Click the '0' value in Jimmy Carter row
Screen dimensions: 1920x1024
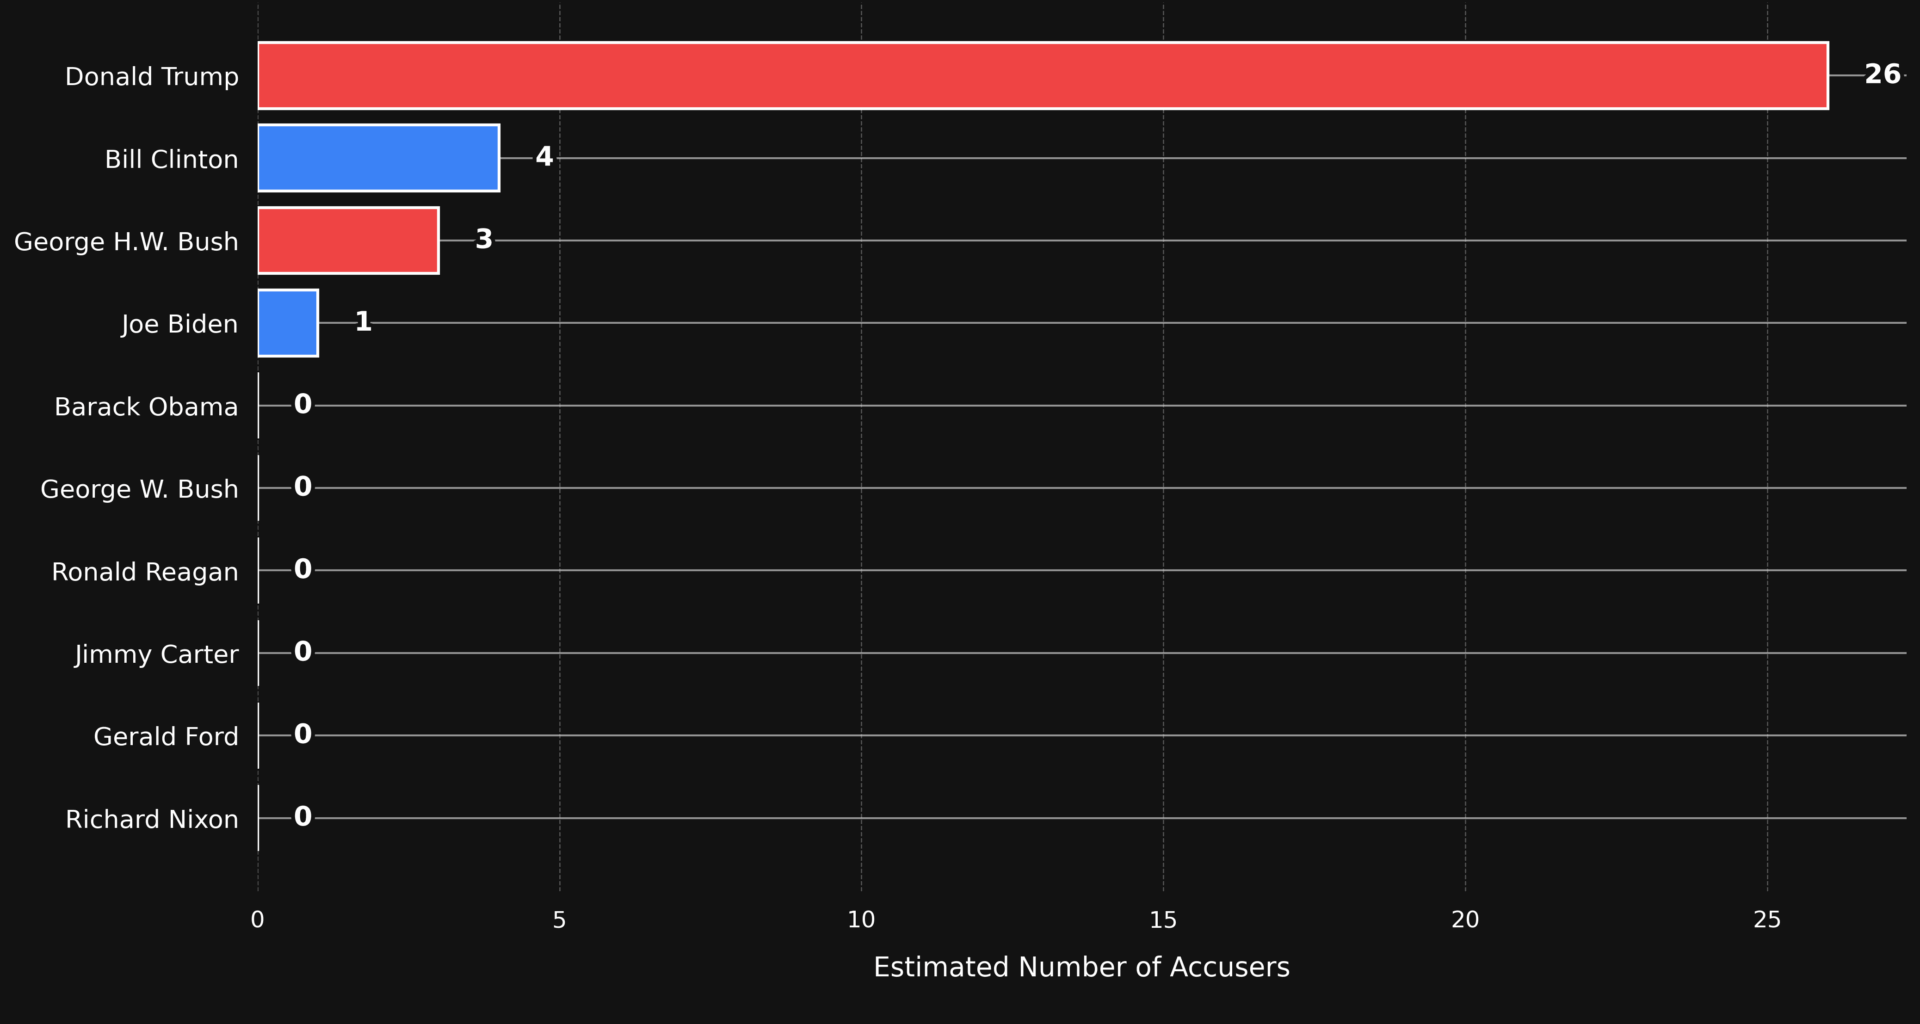[x=303, y=652]
